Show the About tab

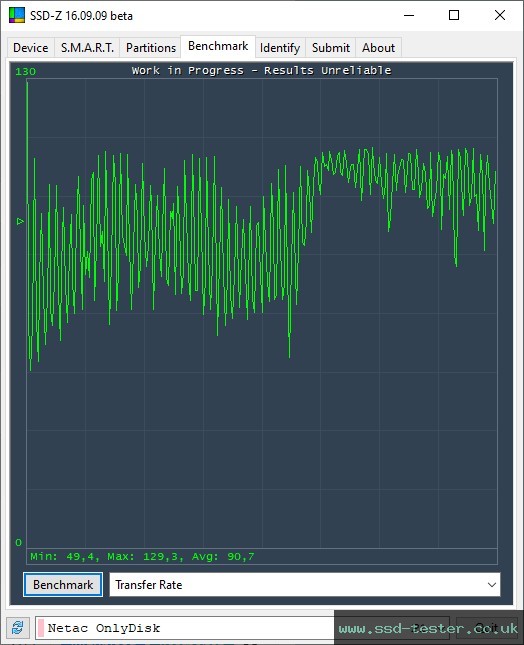[x=378, y=48]
